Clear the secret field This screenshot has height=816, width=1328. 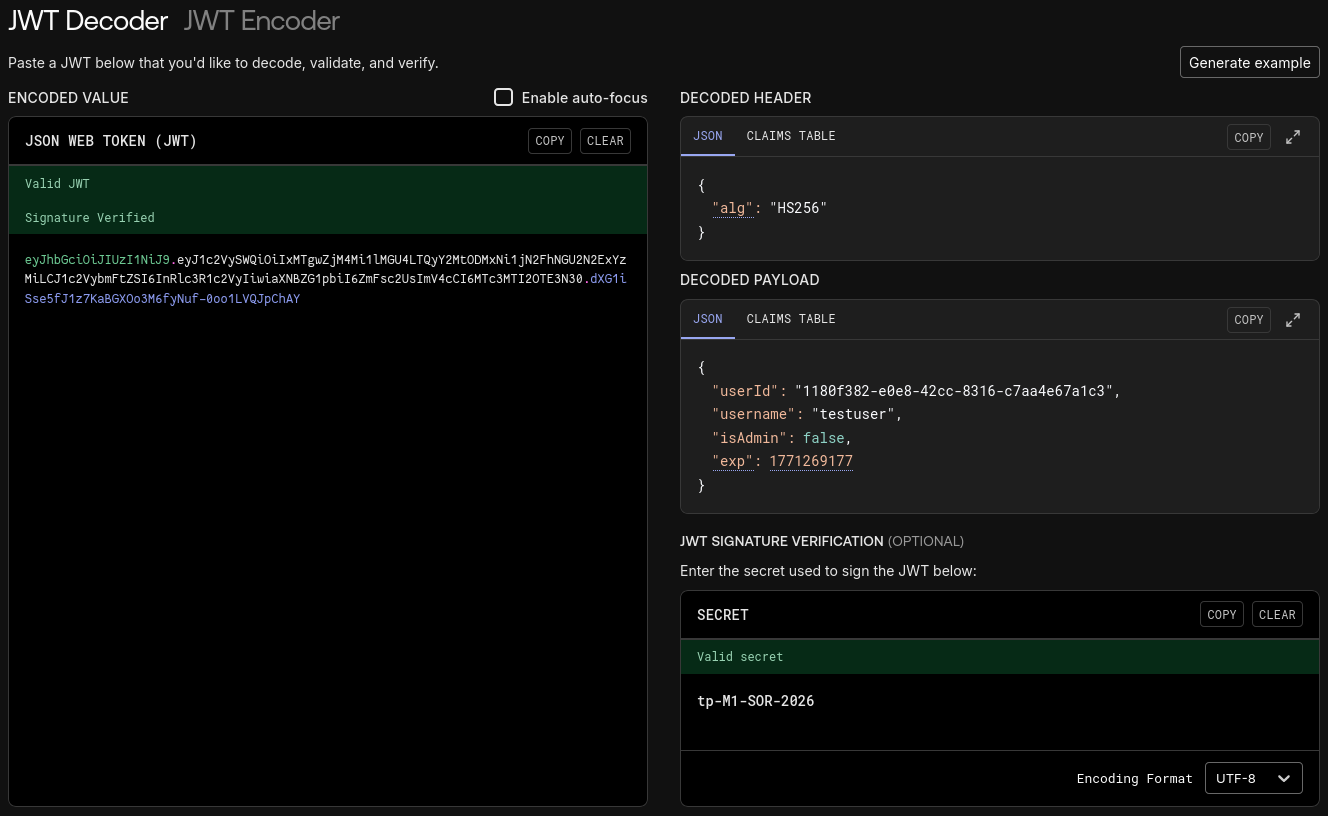pyautogui.click(x=1277, y=615)
